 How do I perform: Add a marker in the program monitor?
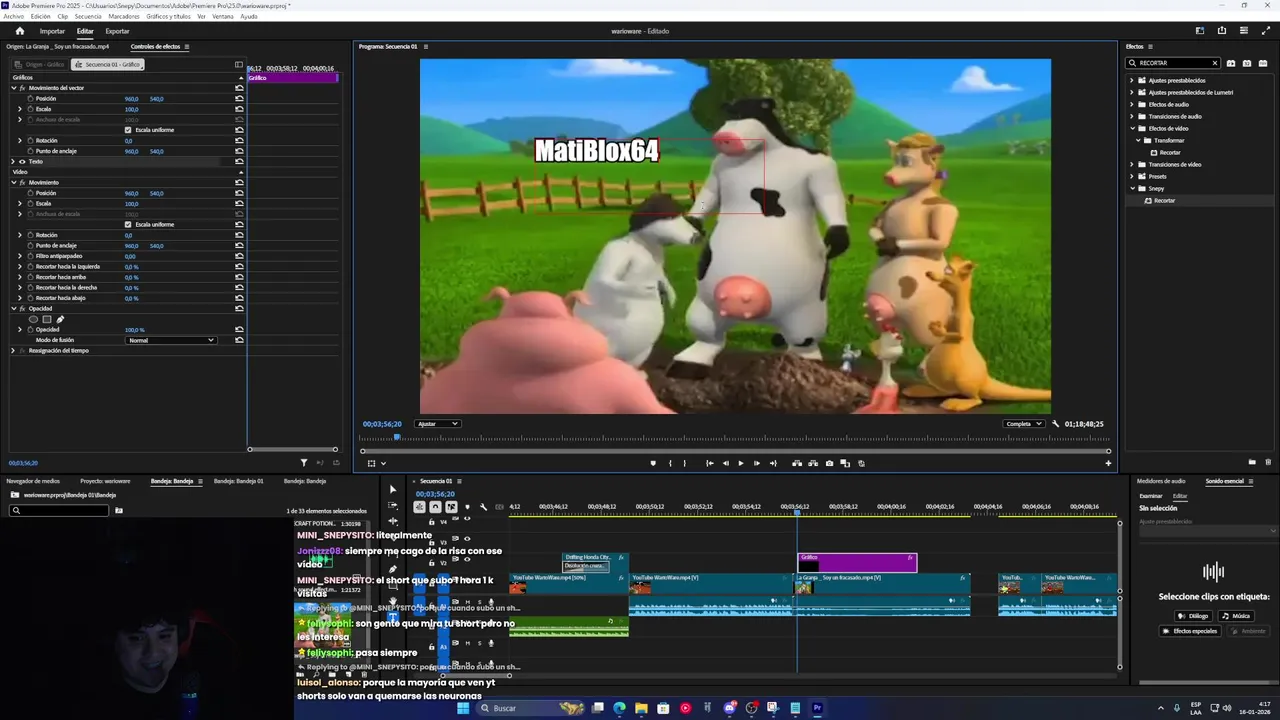[653, 463]
